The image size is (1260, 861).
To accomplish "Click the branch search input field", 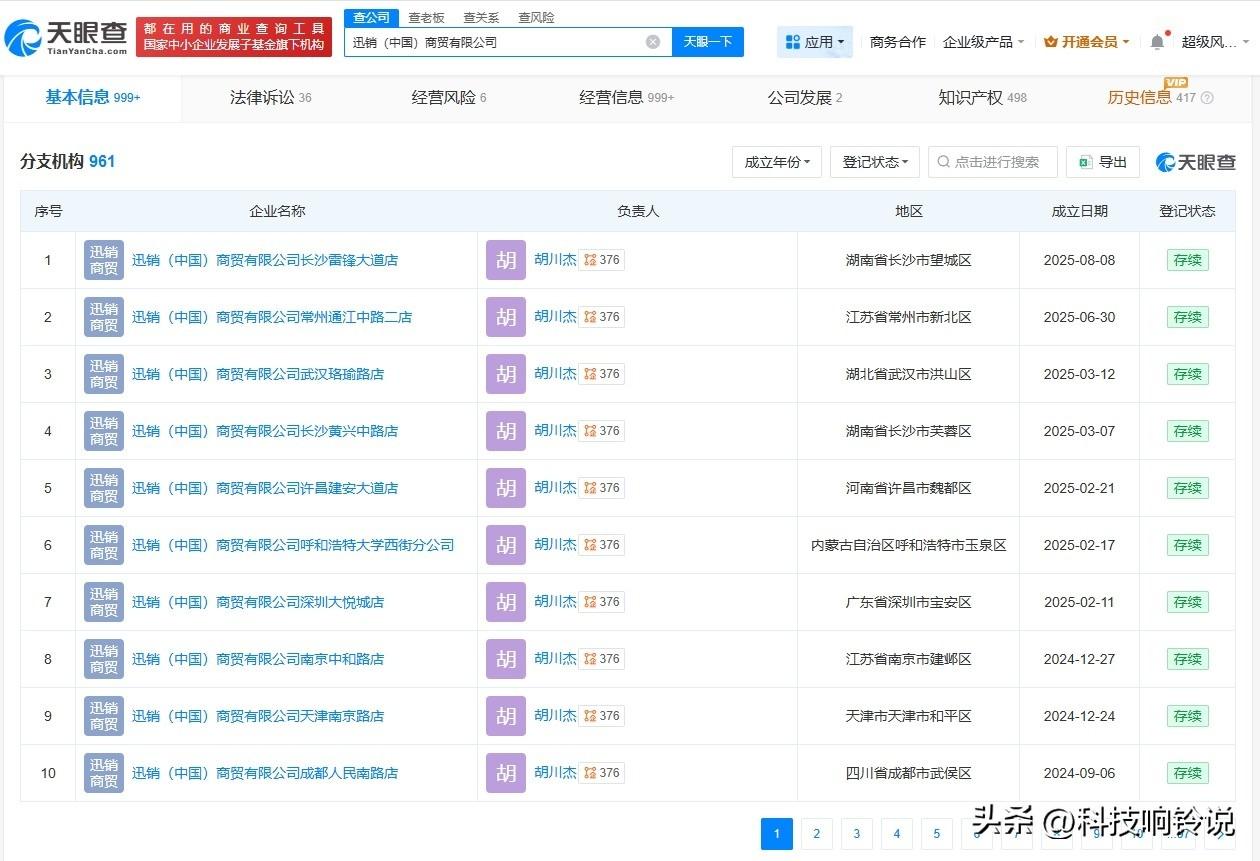I will coord(995,162).
